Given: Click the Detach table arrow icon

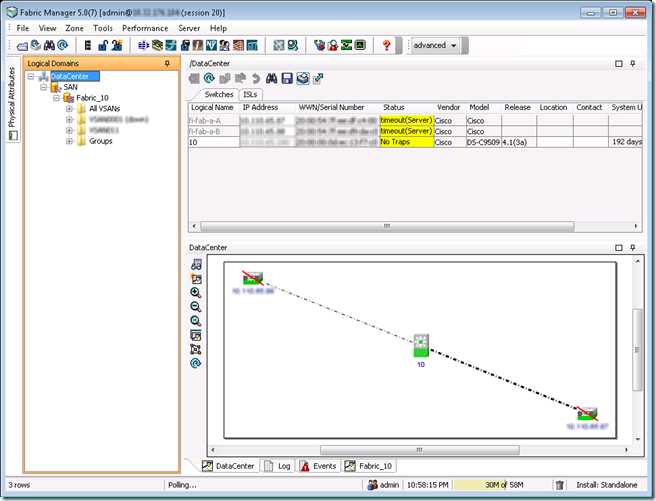Looking at the screenshot, I should 318,78.
